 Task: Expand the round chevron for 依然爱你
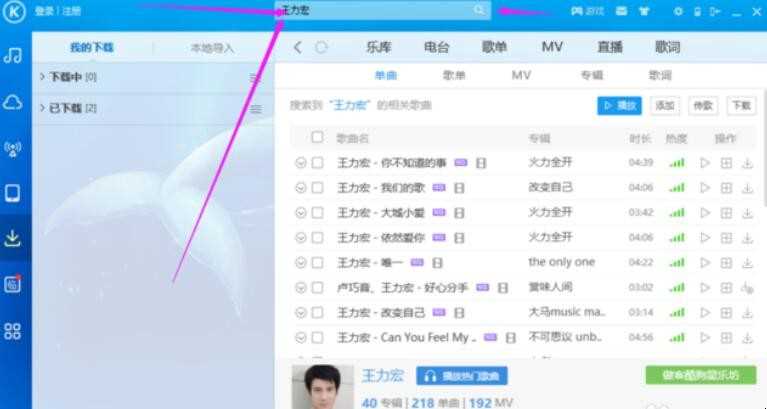click(300, 238)
